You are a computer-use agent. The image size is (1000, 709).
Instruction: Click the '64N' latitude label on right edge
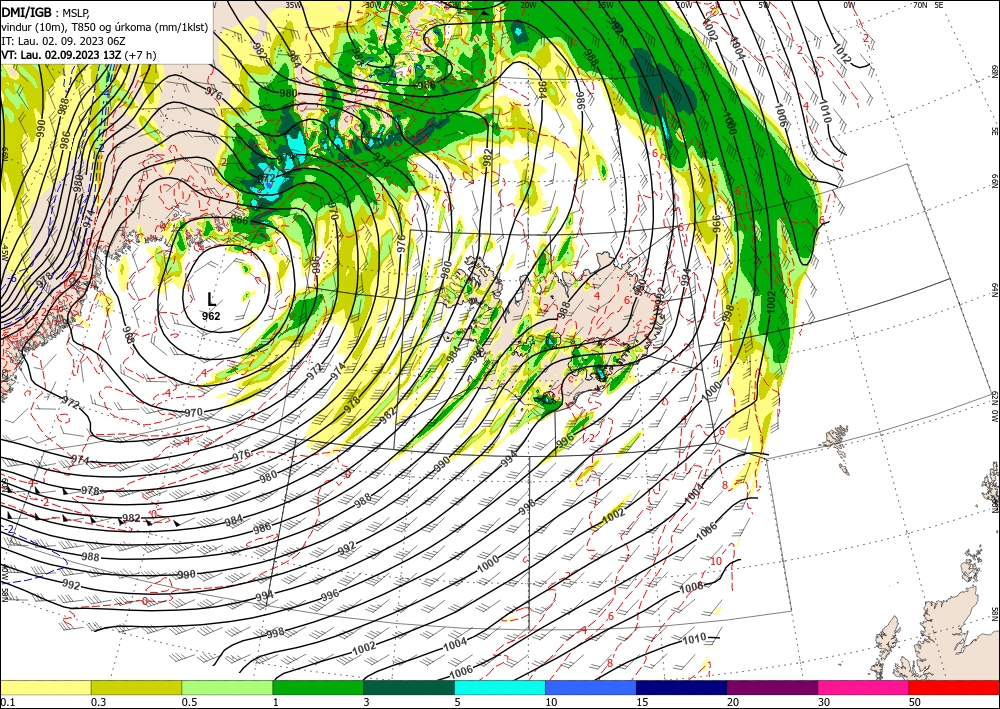(994, 289)
